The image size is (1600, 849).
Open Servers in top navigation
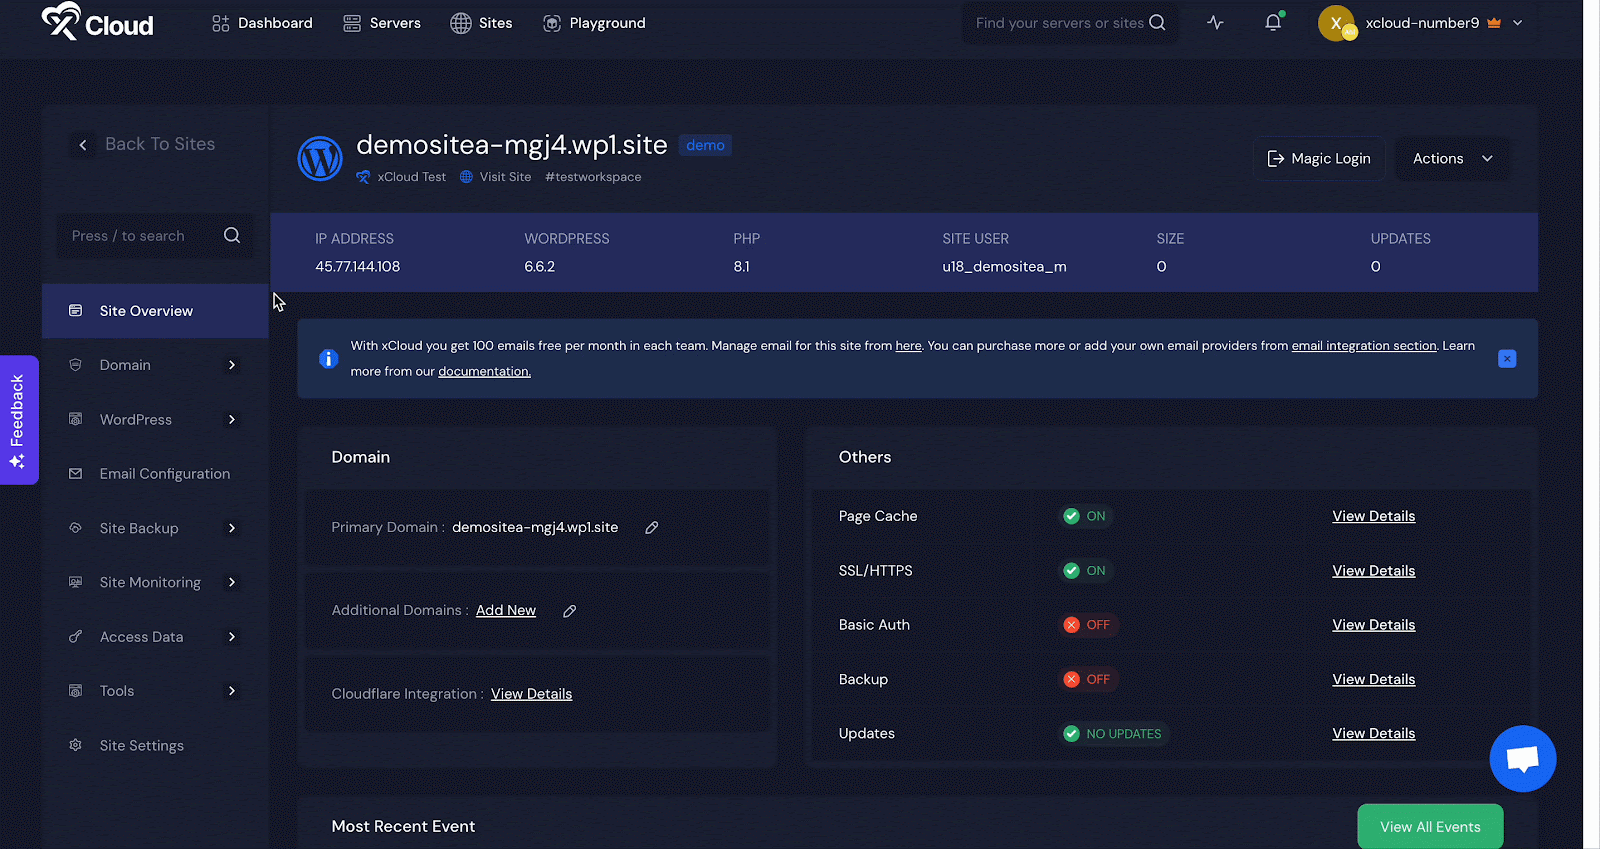tap(382, 23)
